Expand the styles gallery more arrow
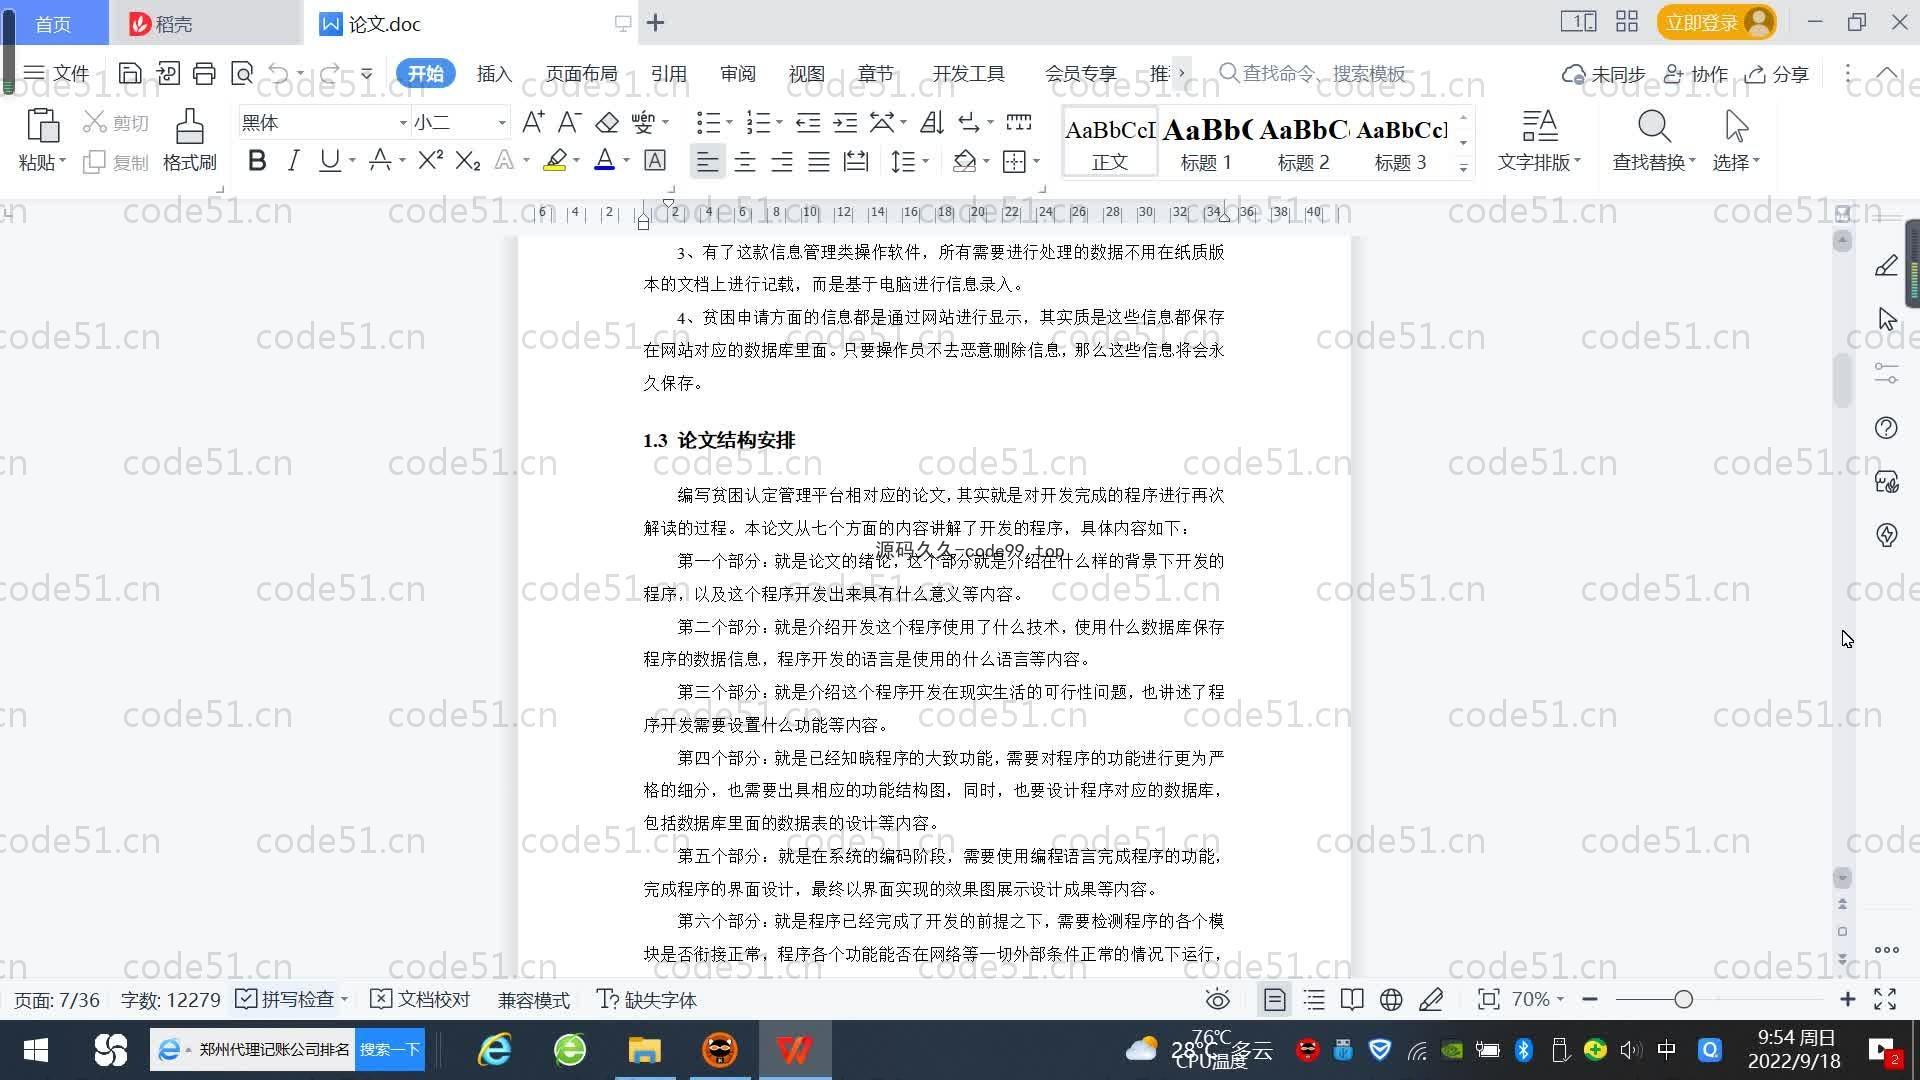This screenshot has height=1080, width=1920. tap(1463, 167)
